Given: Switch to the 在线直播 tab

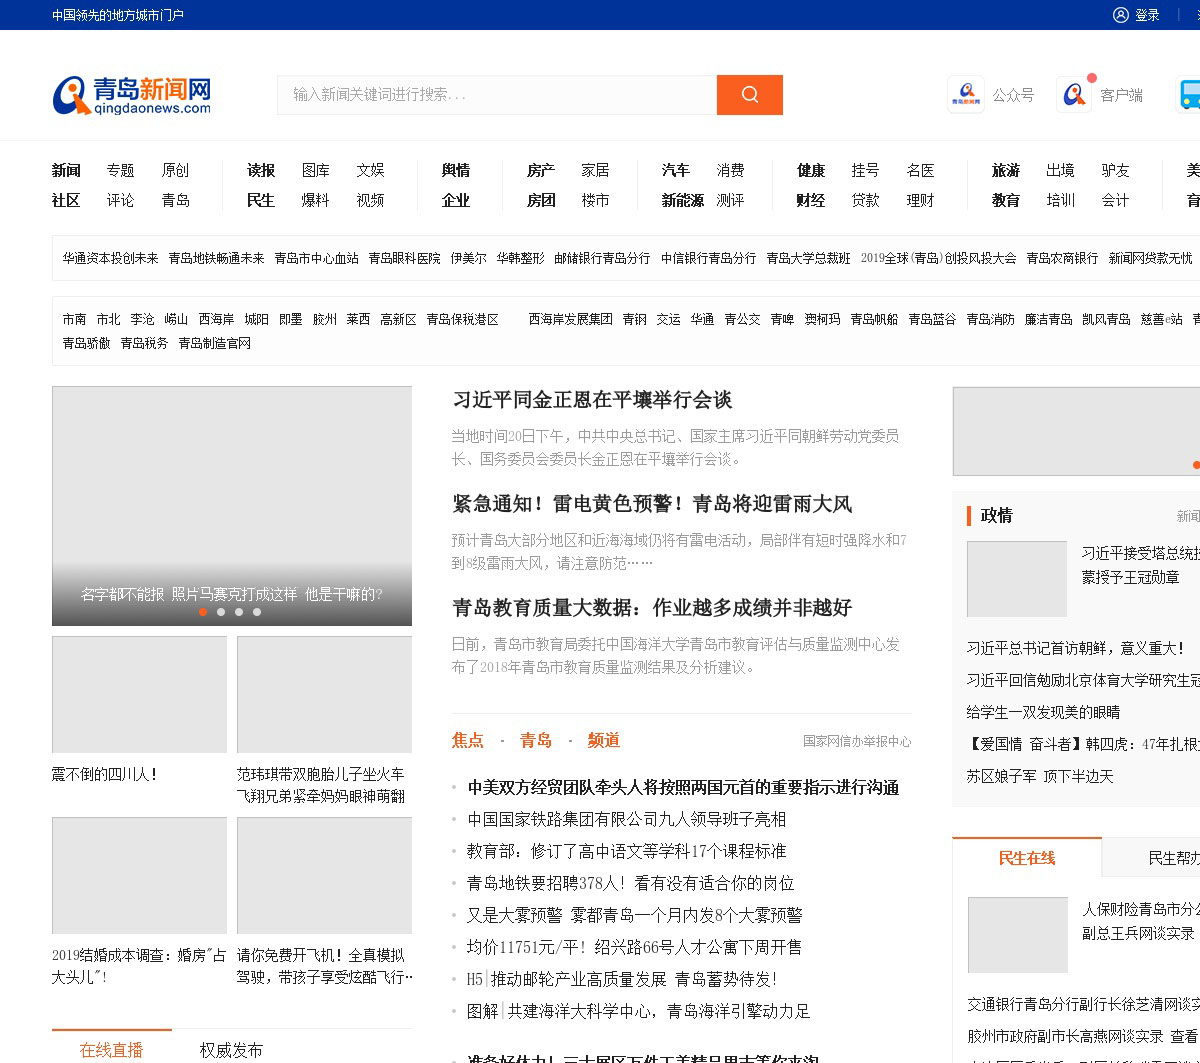Looking at the screenshot, I should click(x=112, y=1049).
